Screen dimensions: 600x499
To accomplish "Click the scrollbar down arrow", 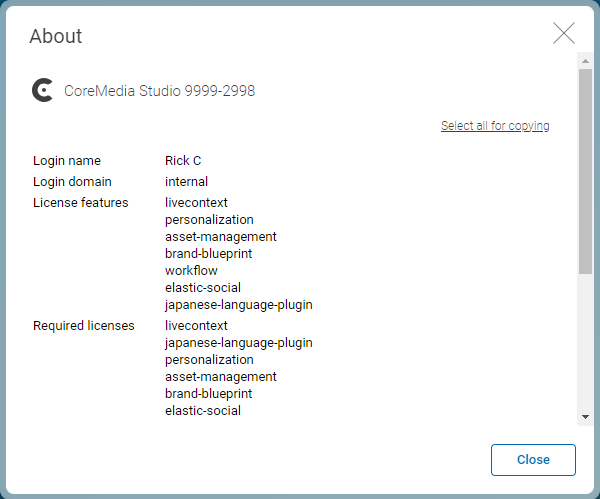I will click(x=585, y=416).
